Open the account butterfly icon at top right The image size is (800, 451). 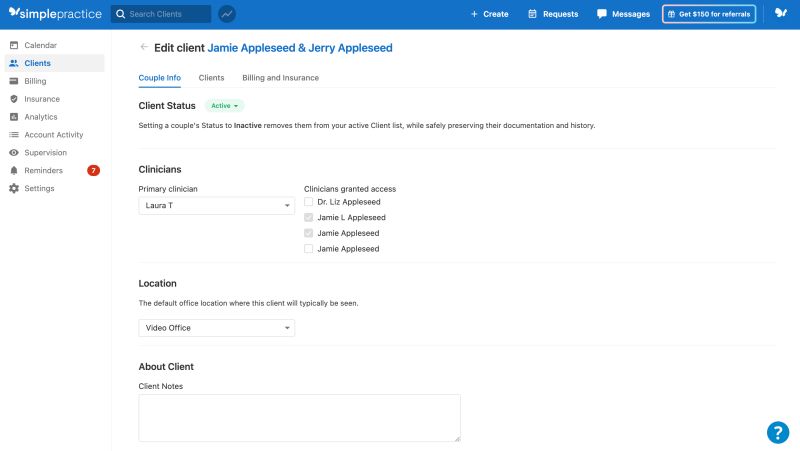click(x=781, y=13)
